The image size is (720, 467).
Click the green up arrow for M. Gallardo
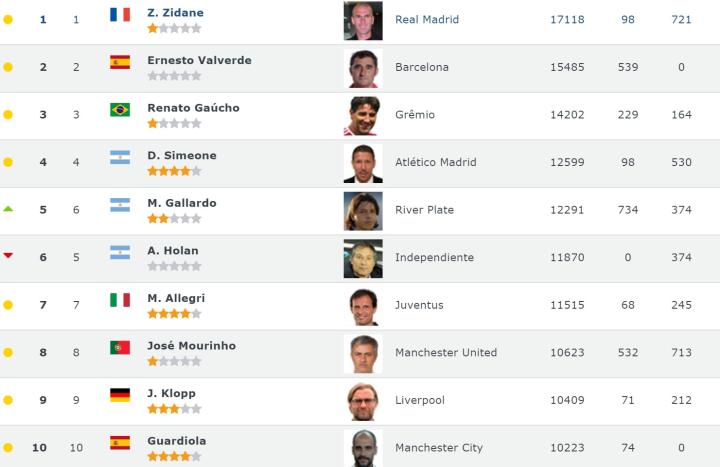(8, 209)
